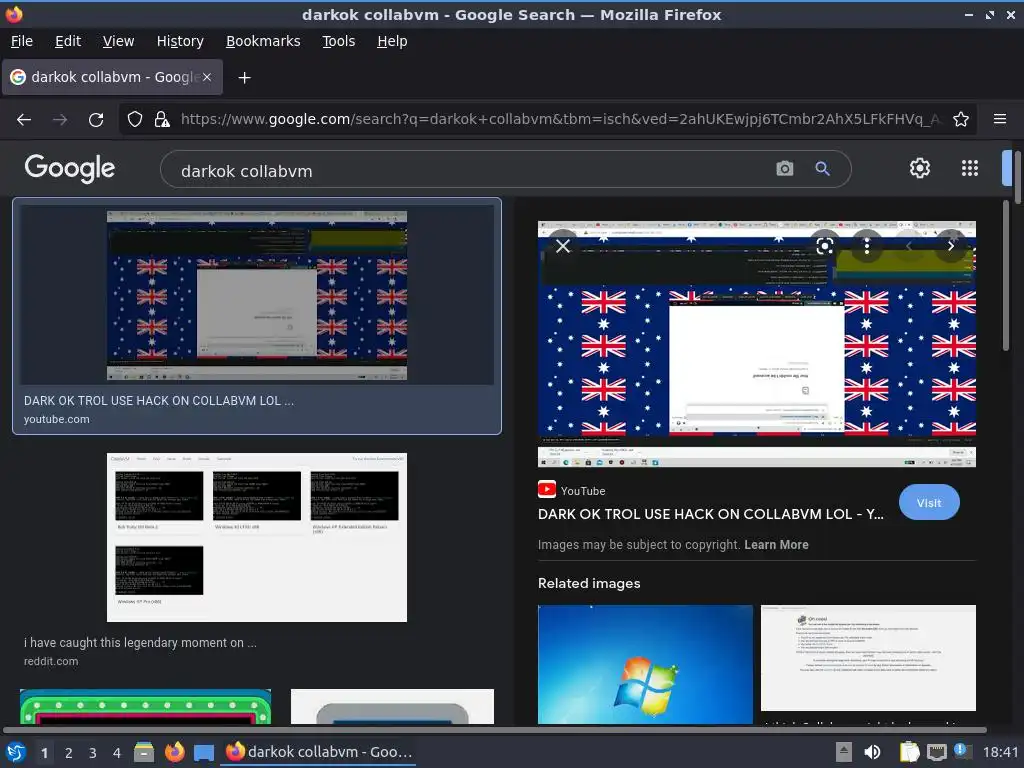Screen dimensions: 1024x768
Task: Open the History menu
Action: pos(180,41)
